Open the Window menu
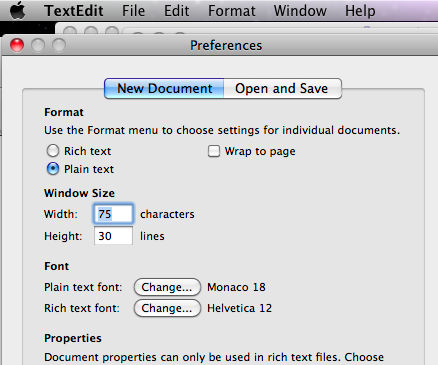 pyautogui.click(x=300, y=11)
